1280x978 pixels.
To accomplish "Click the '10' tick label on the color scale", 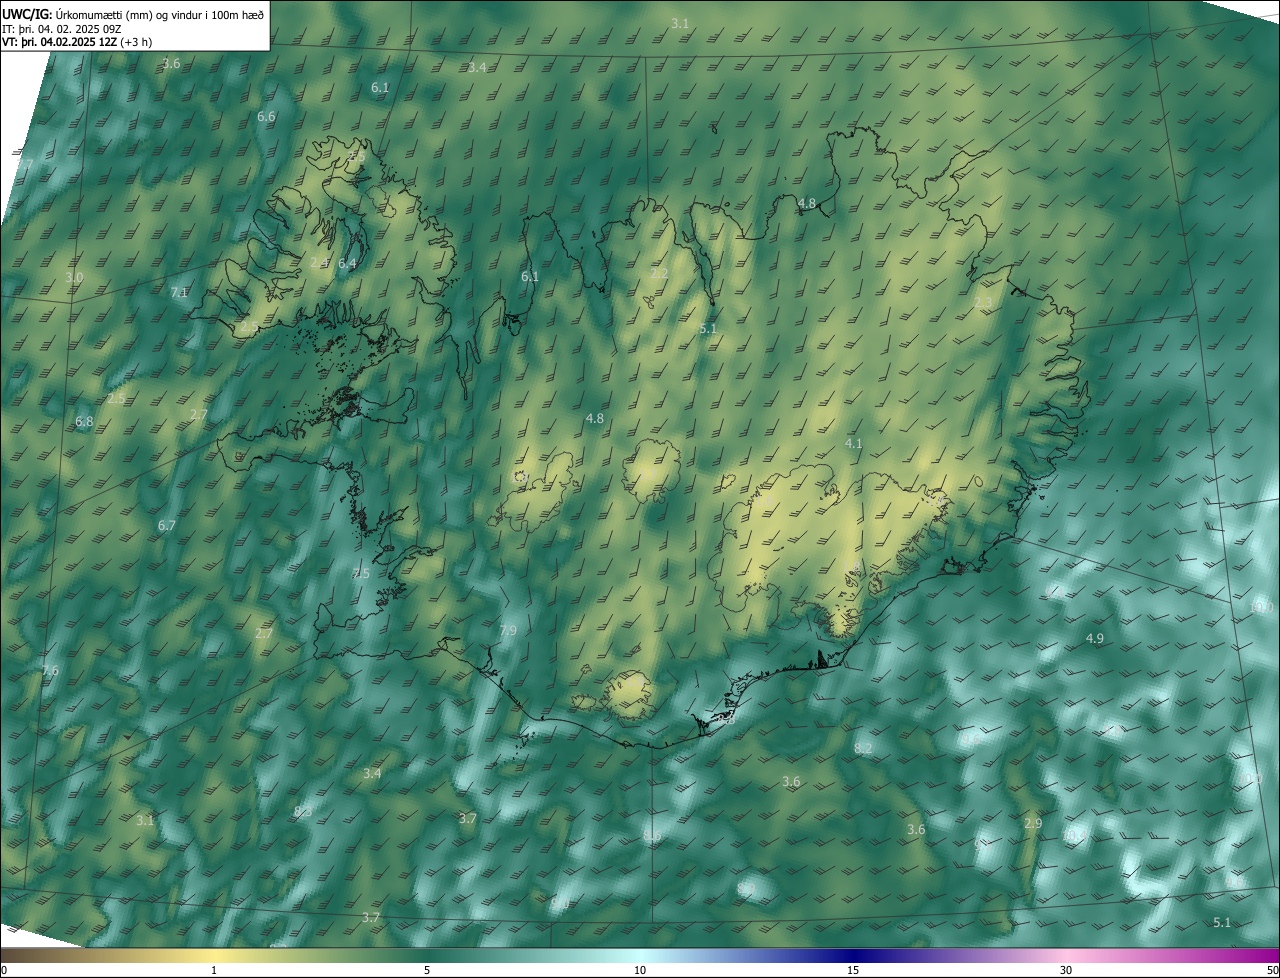I will point(640,970).
